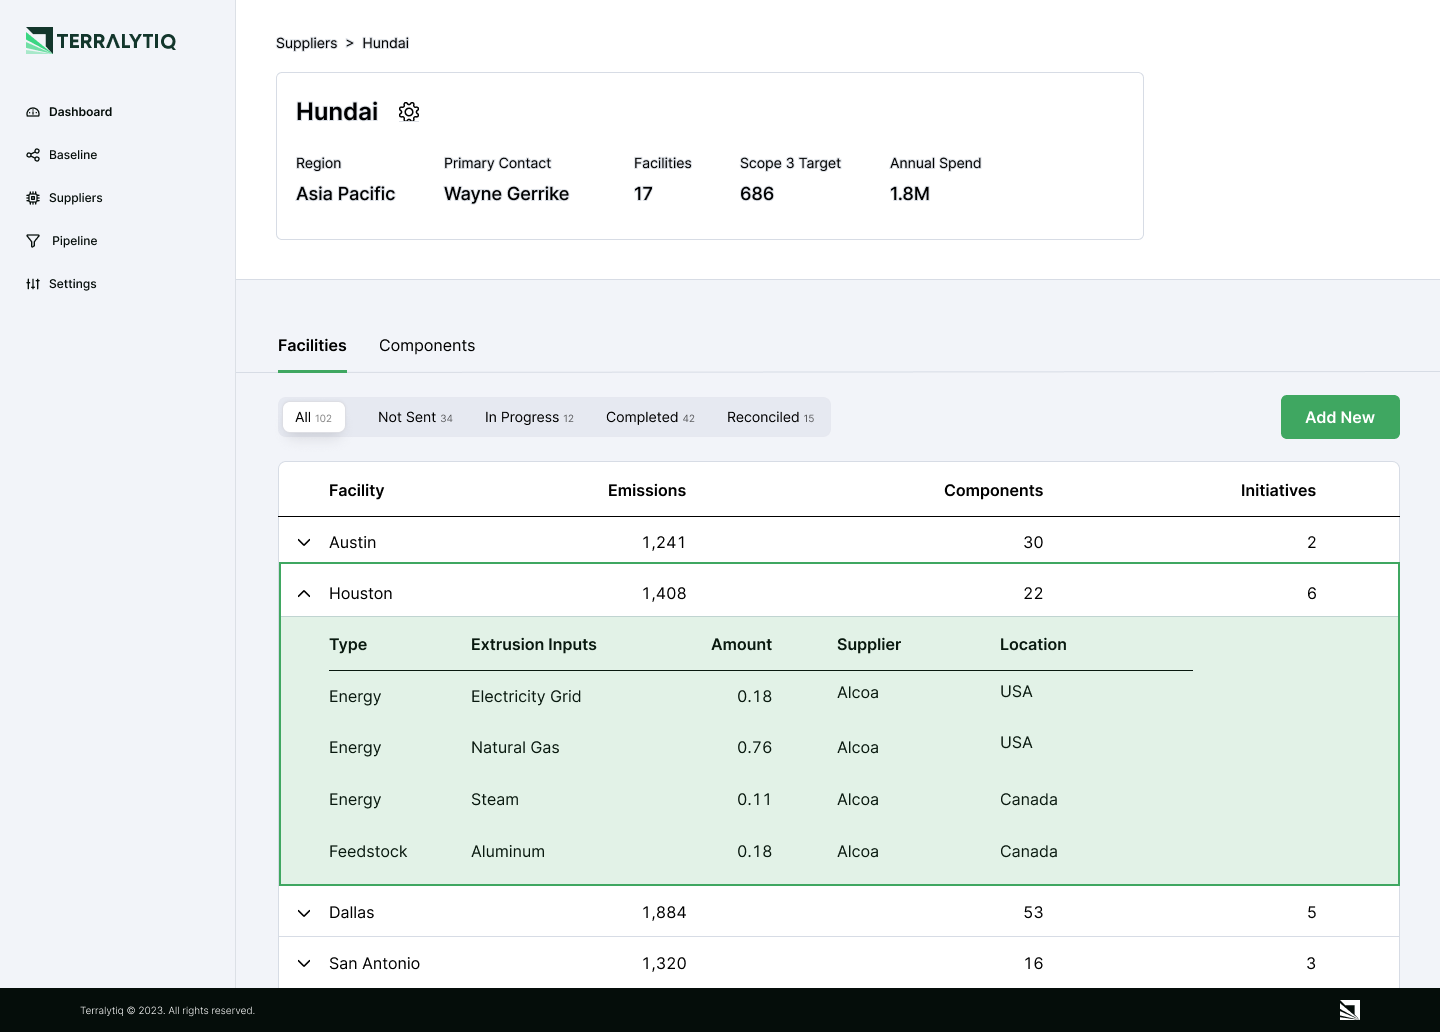
Task: Click the Settings sliders icon
Action: (33, 284)
